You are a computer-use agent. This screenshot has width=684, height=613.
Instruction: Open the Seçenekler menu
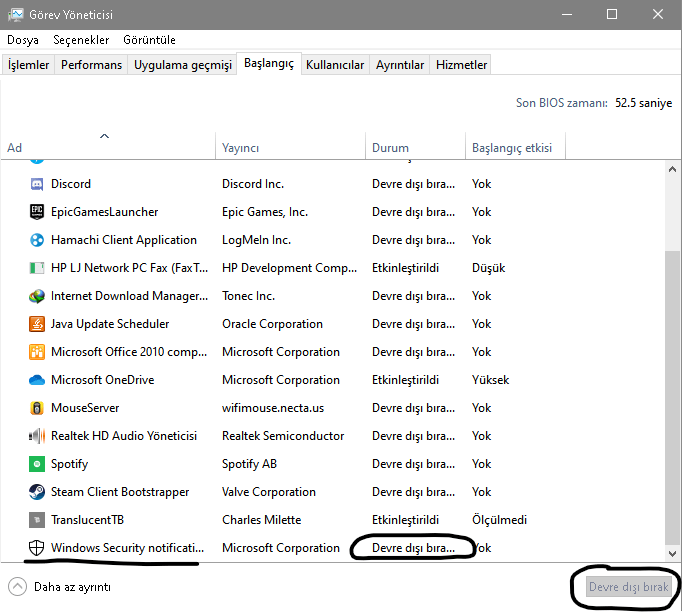[x=81, y=40]
